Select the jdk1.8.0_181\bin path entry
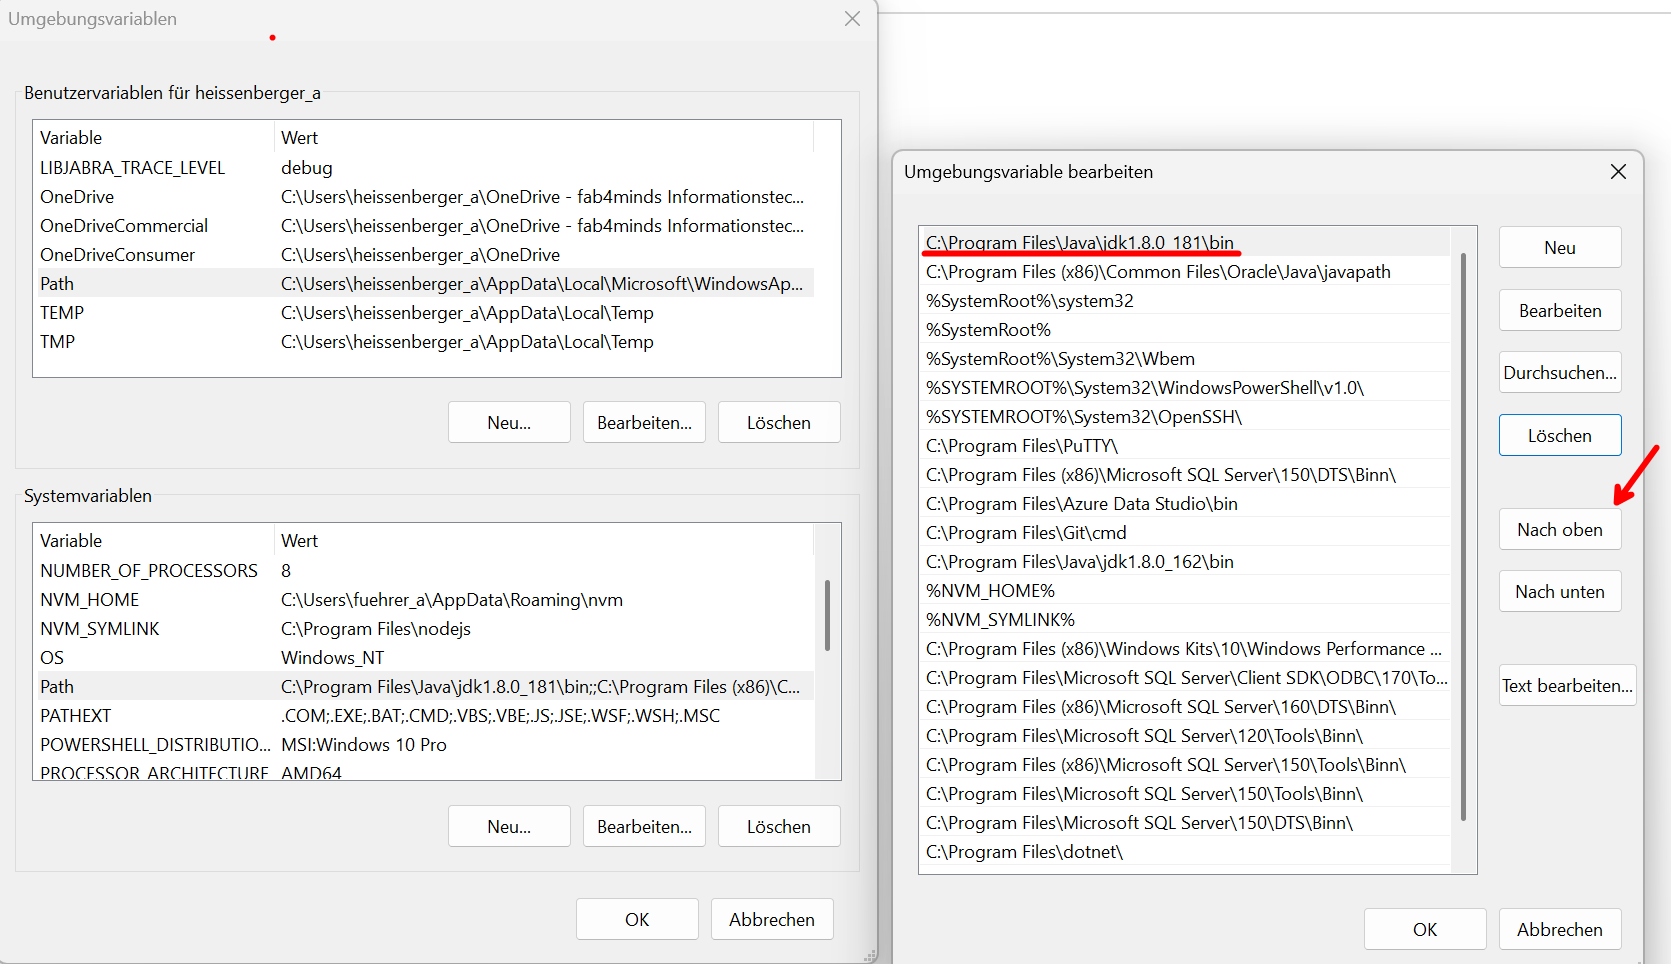The height and width of the screenshot is (964, 1671). (x=1080, y=243)
